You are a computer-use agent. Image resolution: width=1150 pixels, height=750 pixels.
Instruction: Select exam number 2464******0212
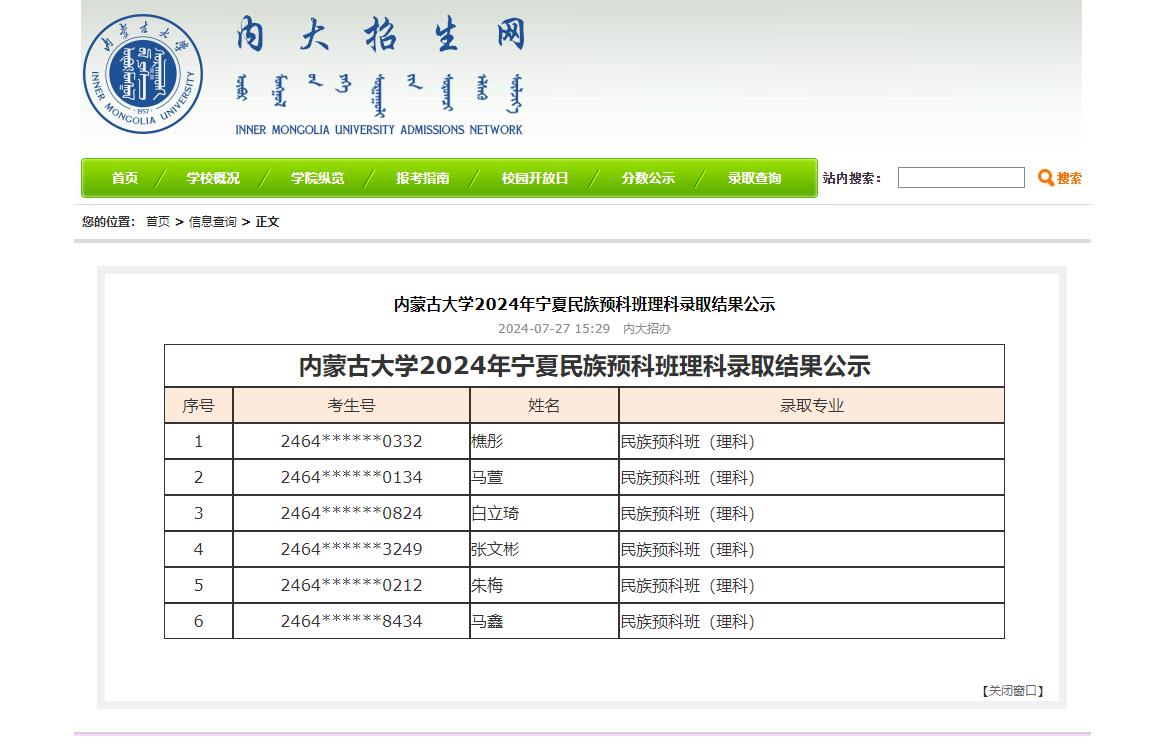[351, 585]
